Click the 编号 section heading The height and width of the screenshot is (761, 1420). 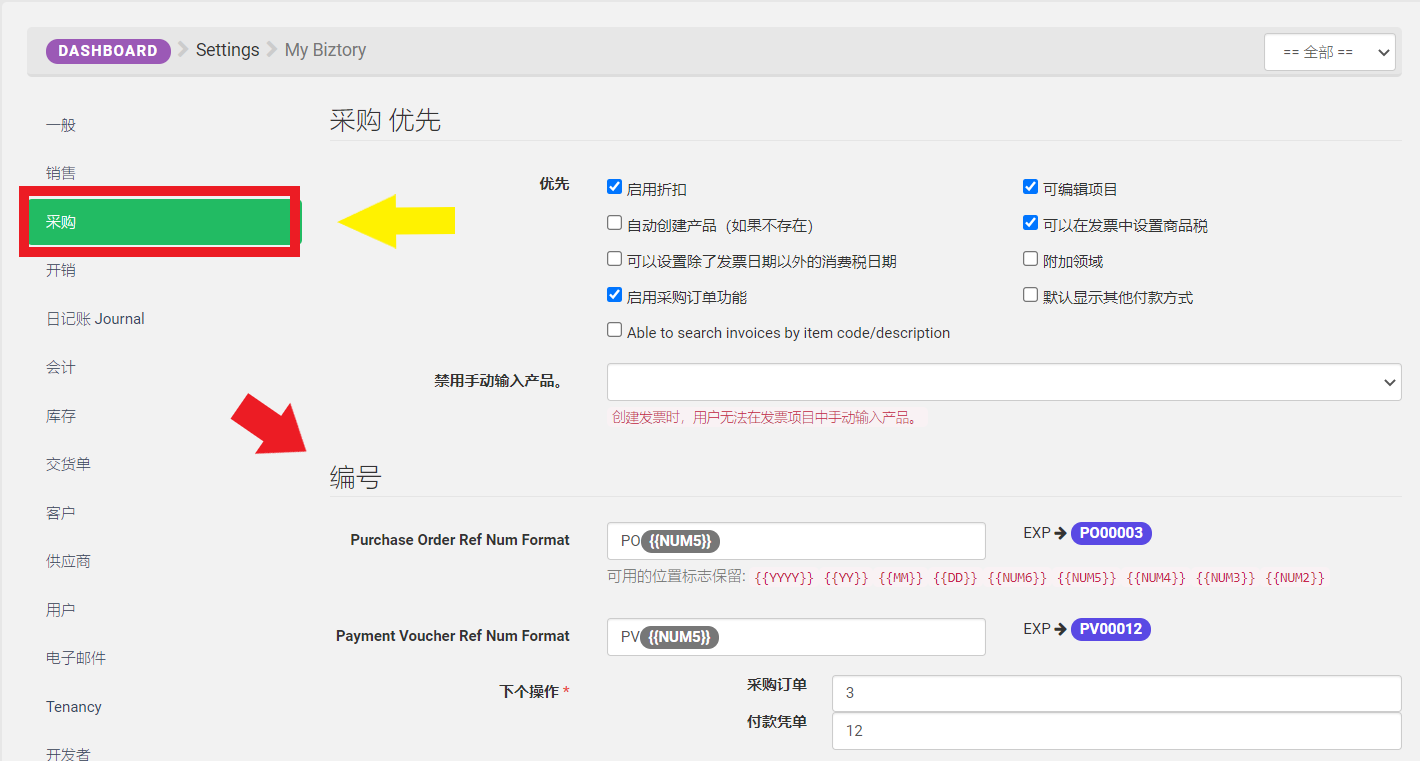(x=356, y=478)
